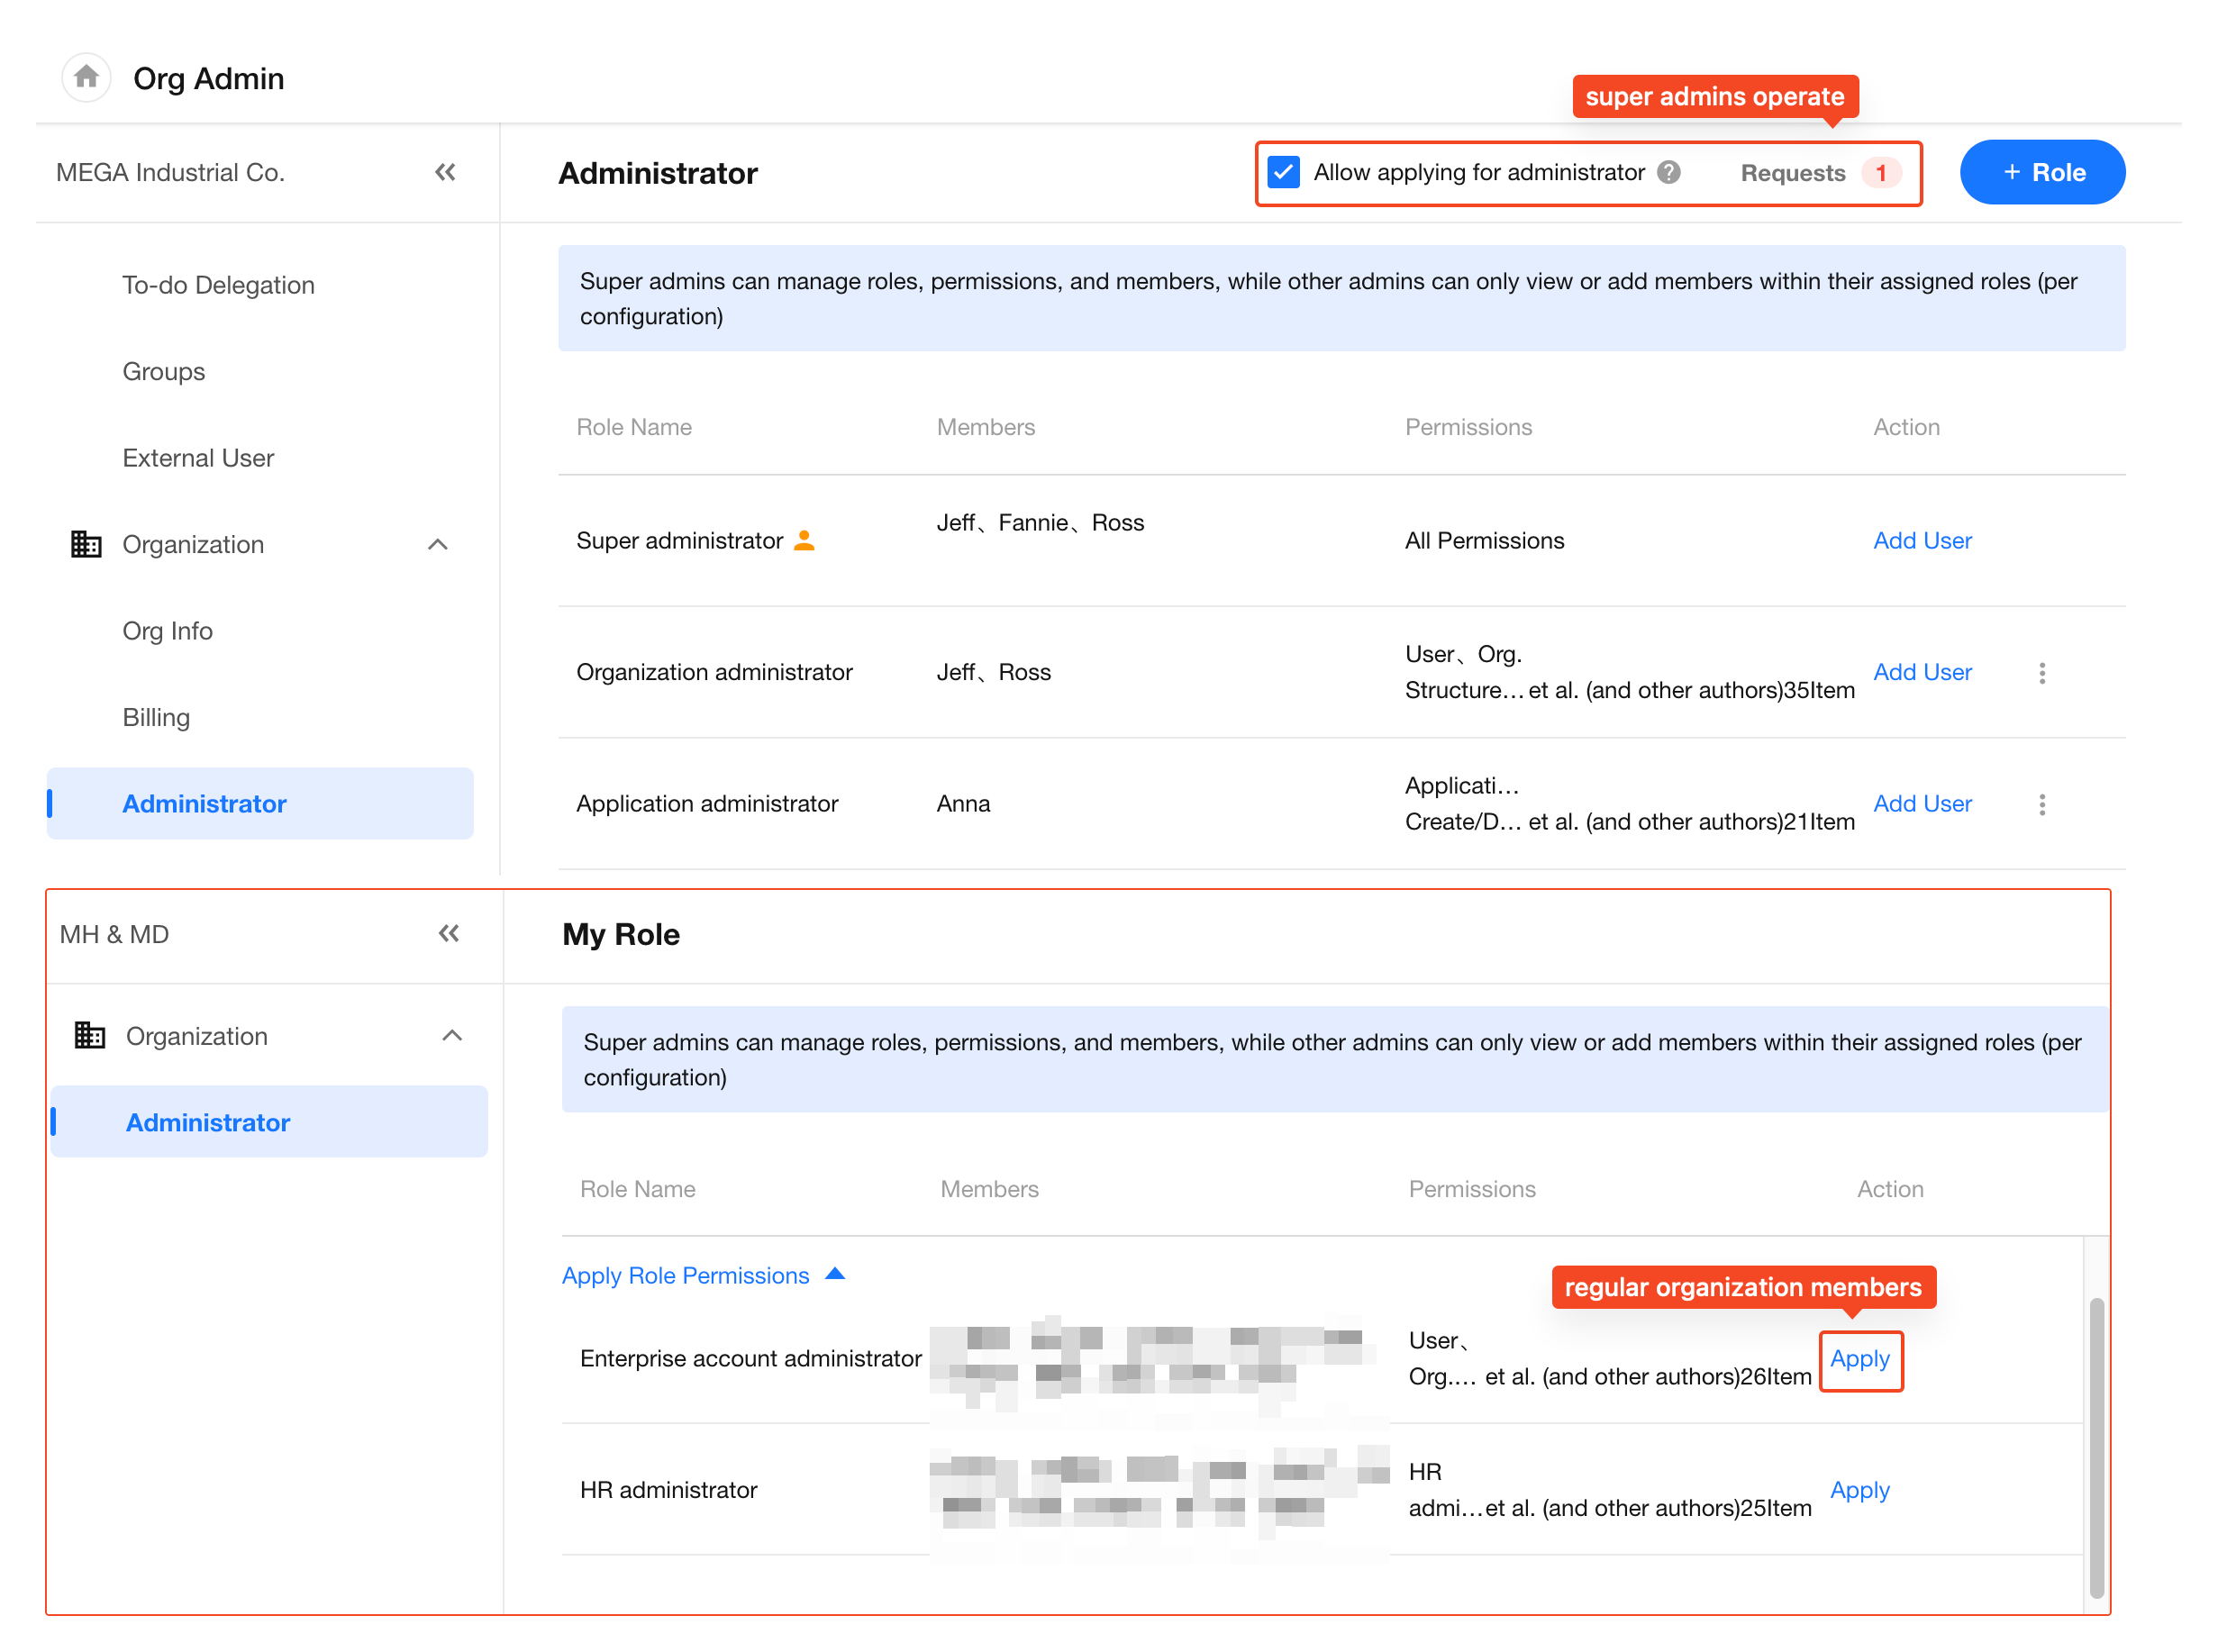2218x1652 pixels.
Task: Click the help icon next to Allow applying
Action: pos(1668,172)
